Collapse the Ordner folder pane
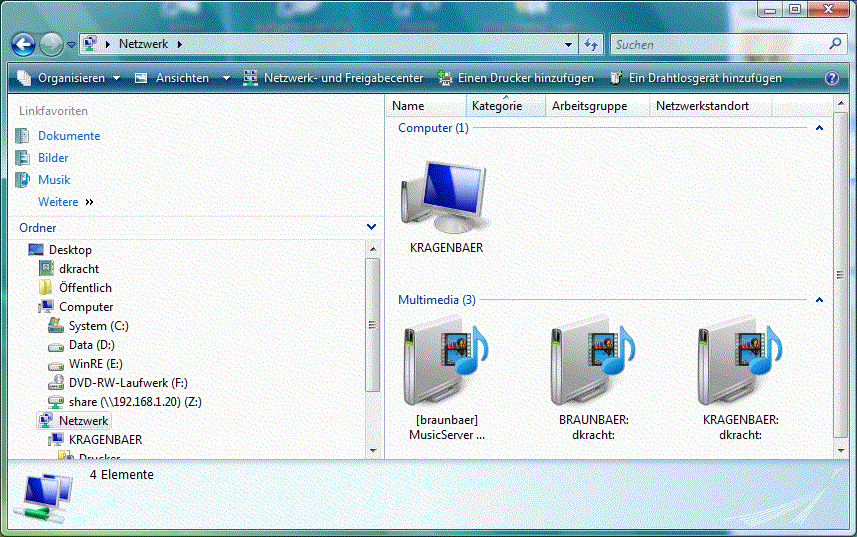 coord(371,228)
